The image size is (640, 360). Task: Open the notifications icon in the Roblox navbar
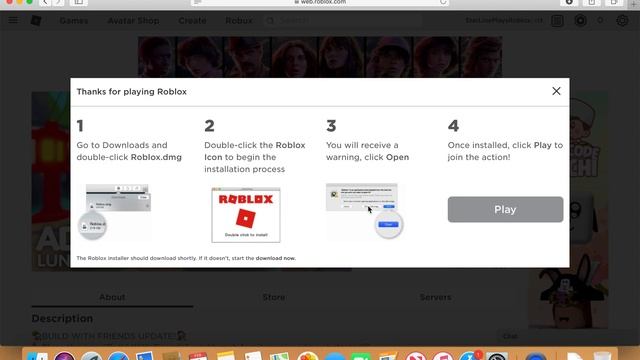click(x=557, y=20)
